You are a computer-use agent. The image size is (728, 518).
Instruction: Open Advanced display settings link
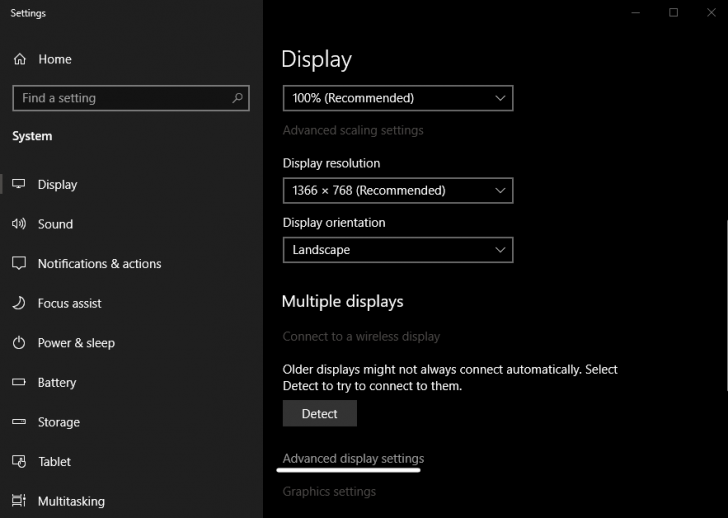pyautogui.click(x=353, y=458)
